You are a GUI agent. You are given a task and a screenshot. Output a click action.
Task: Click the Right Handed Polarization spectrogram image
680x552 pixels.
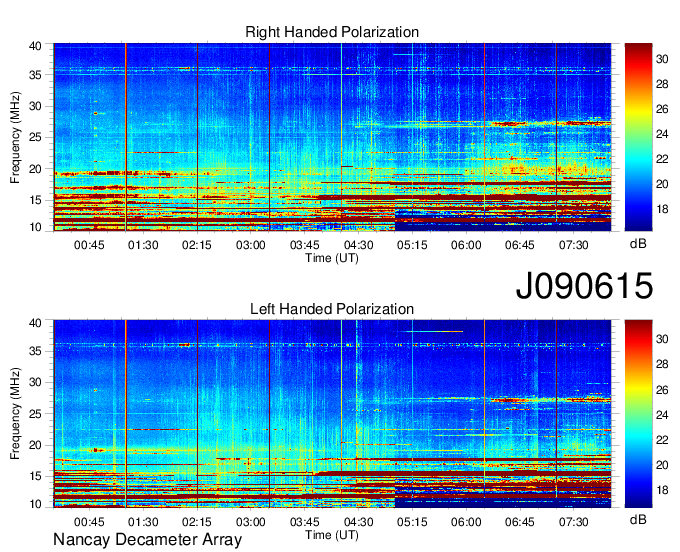pyautogui.click(x=332, y=137)
